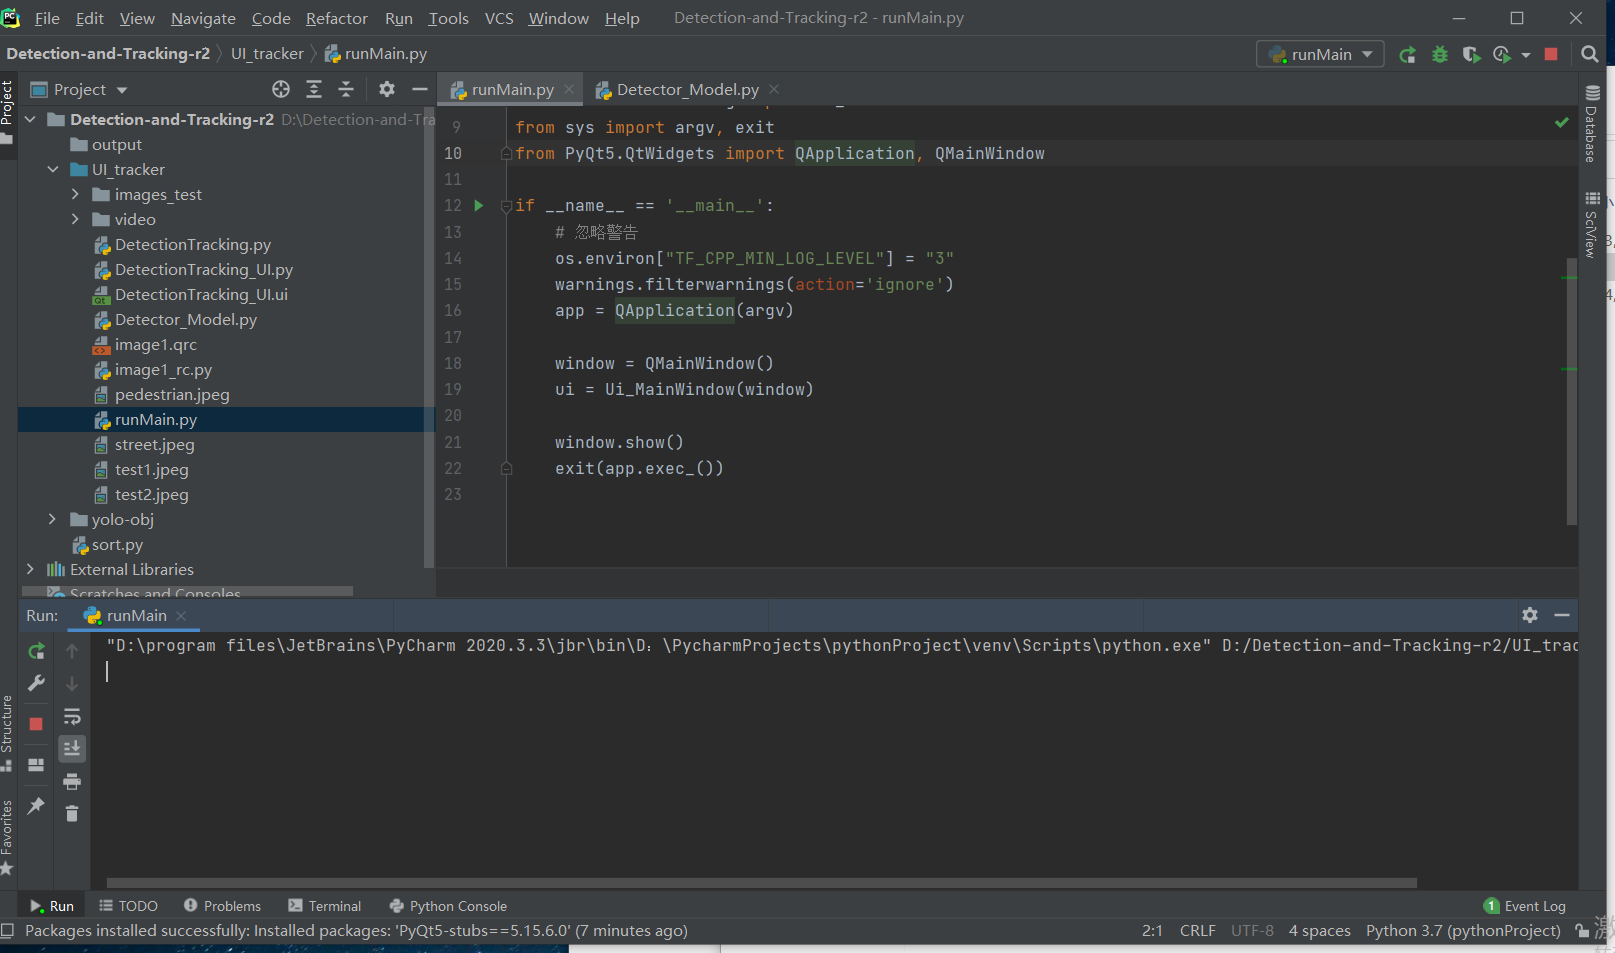The image size is (1615, 953).
Task: Stop the running program from the top toolbar
Action: pyautogui.click(x=1551, y=55)
